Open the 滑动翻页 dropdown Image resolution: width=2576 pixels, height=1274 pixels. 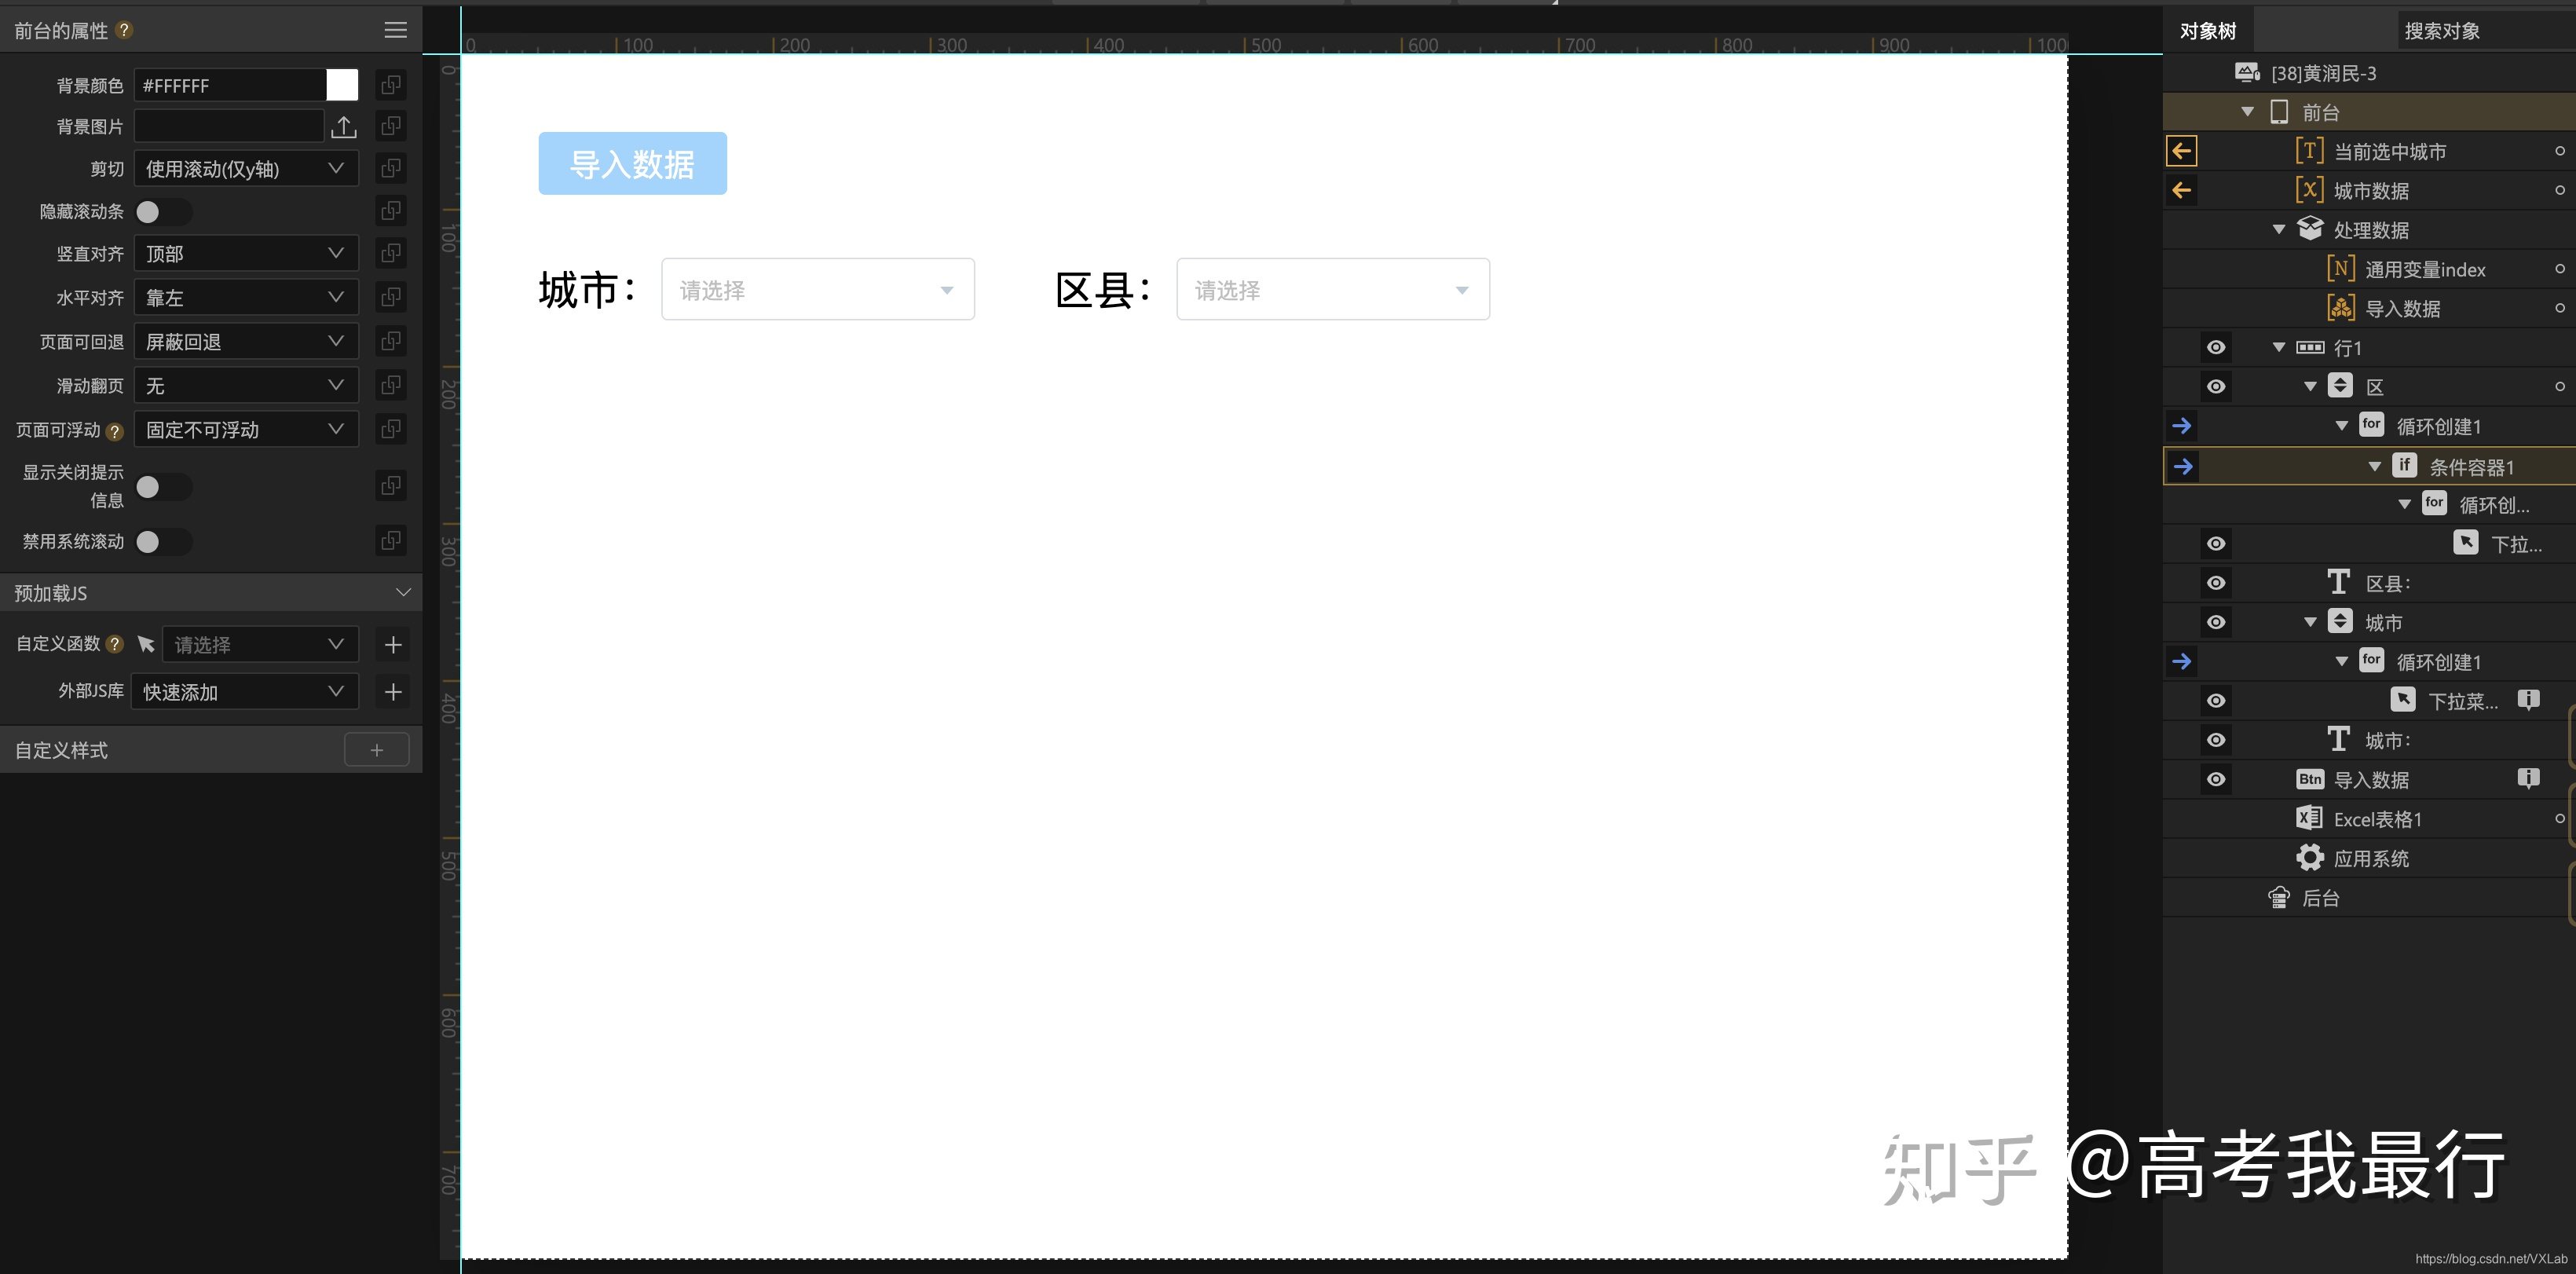click(246, 385)
